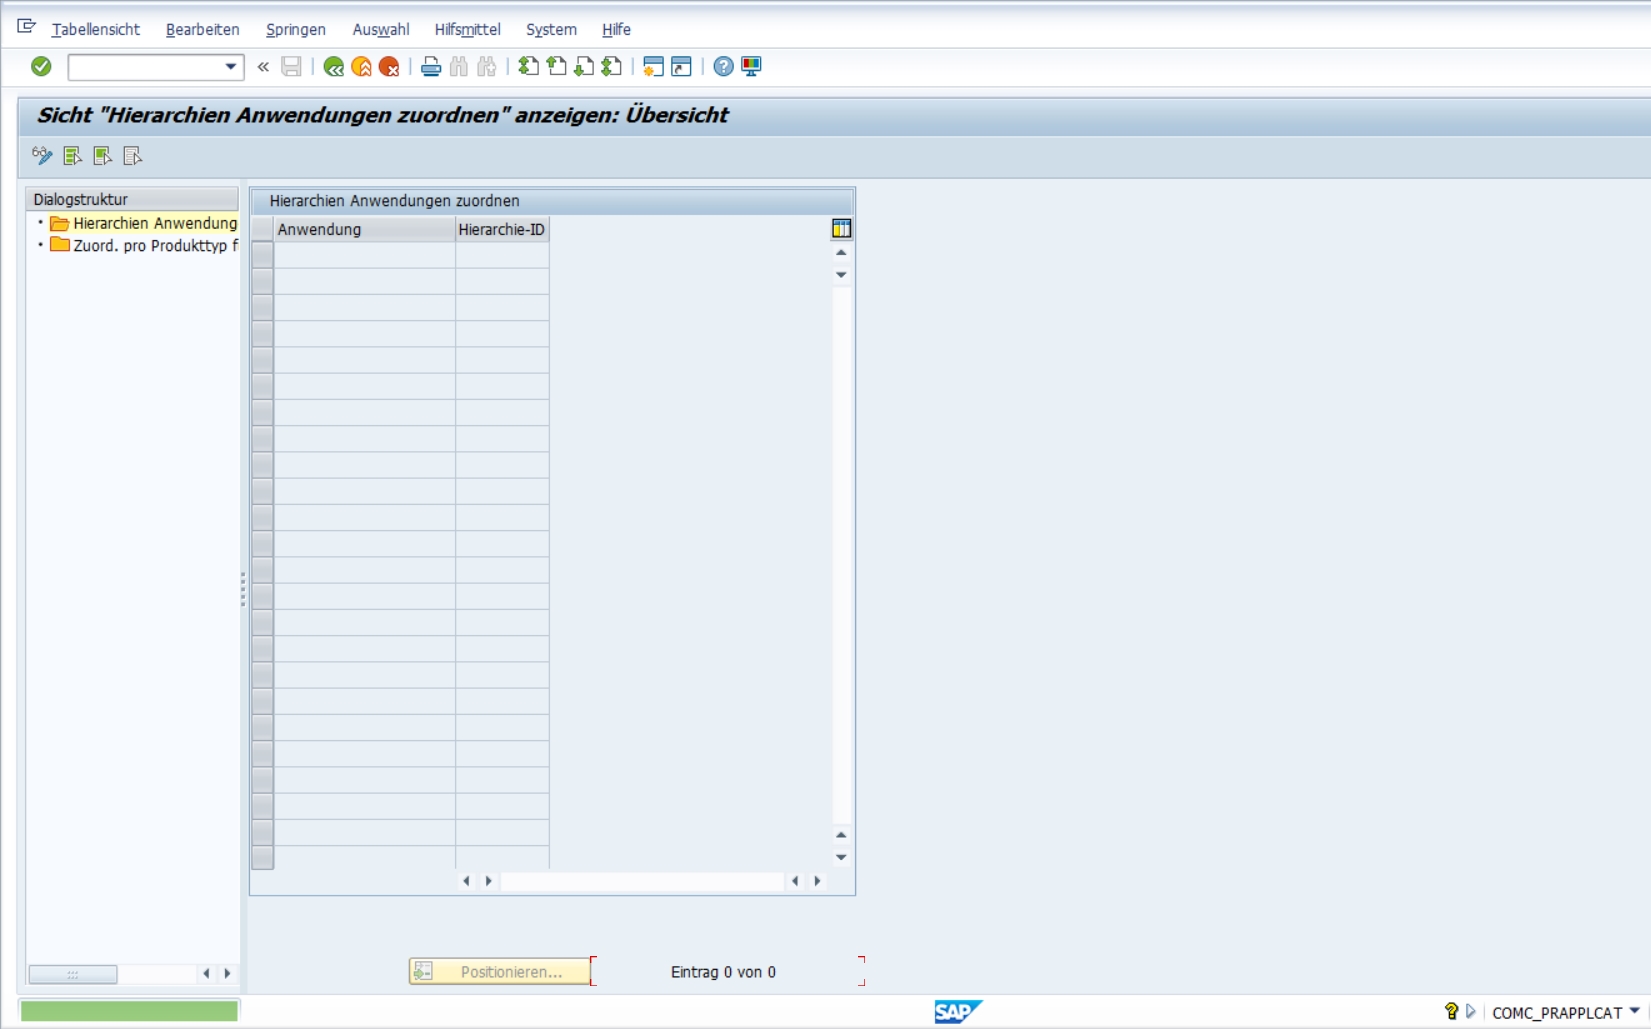The image size is (1651, 1029).
Task: Open the transaction command field dropdown
Action: [x=231, y=67]
